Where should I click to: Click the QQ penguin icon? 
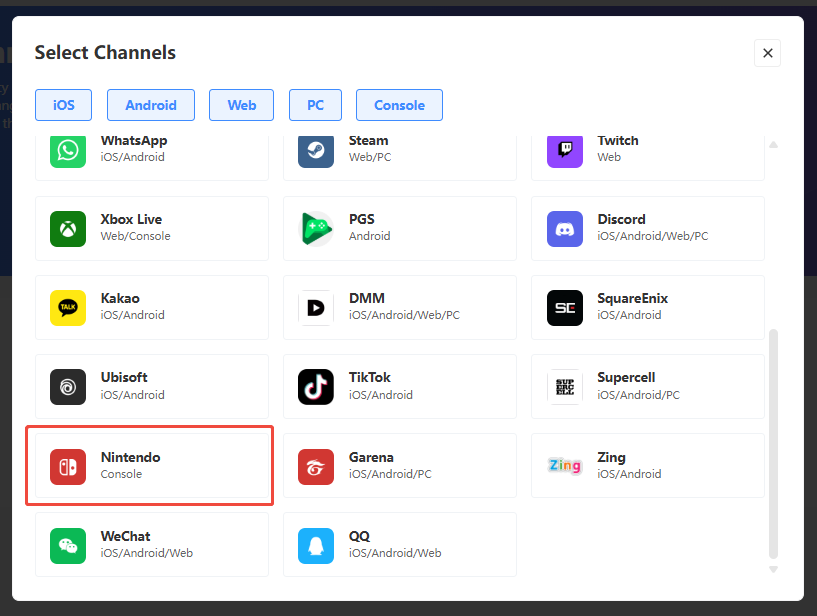[x=316, y=545]
